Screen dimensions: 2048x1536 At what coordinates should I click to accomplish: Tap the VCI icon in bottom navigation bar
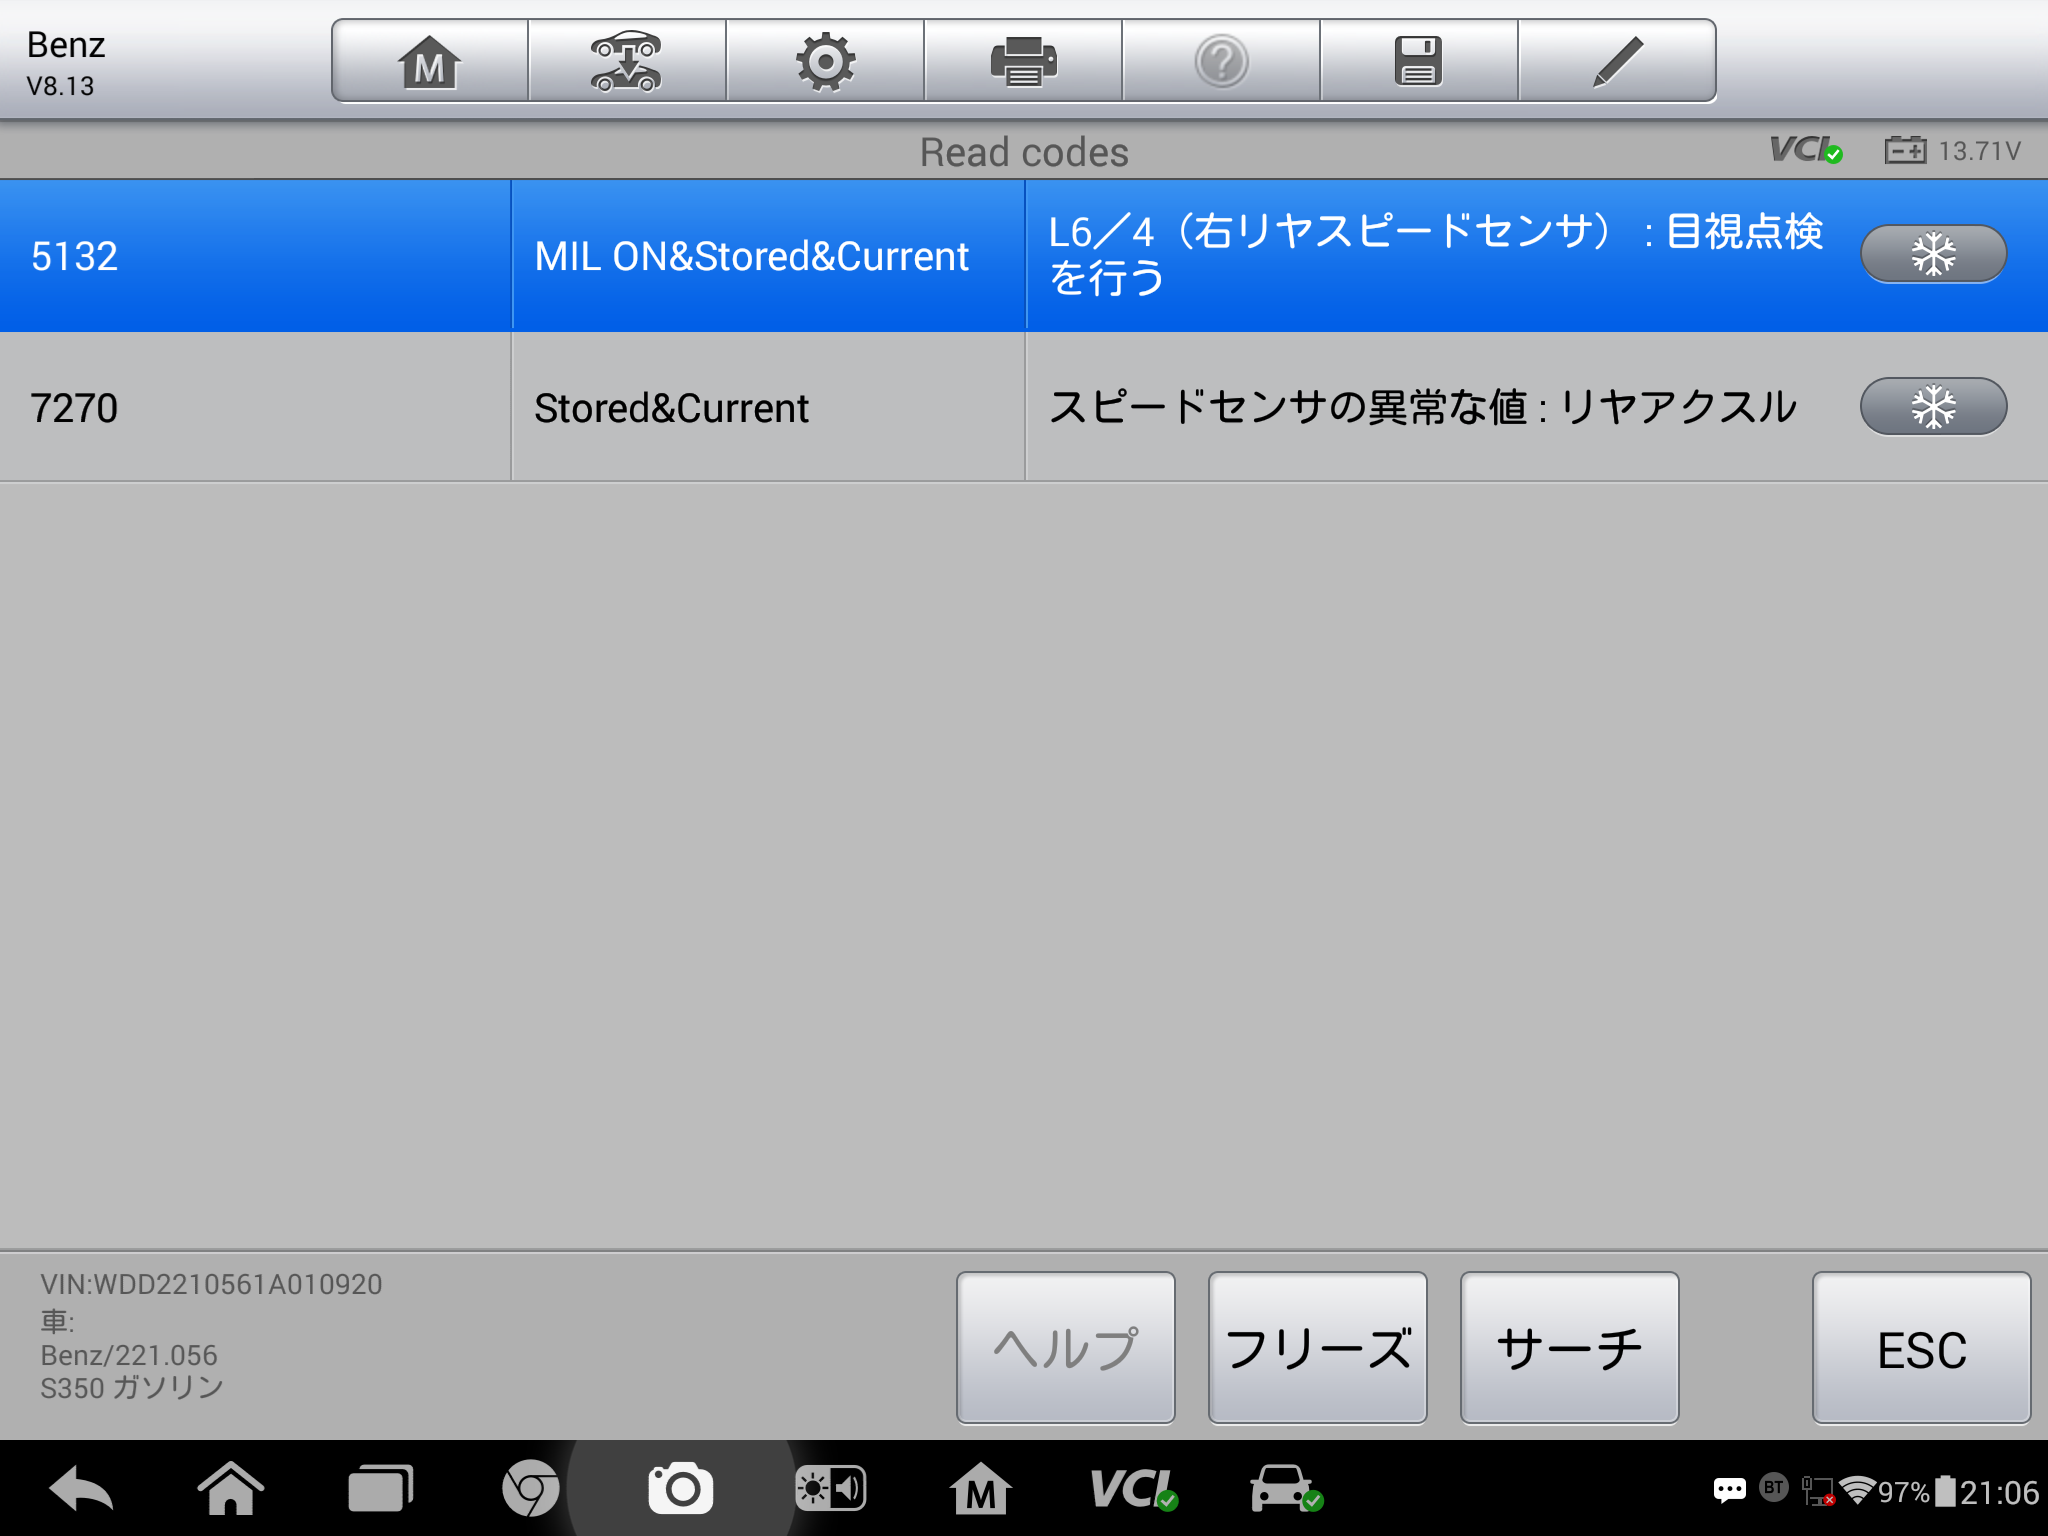[1133, 1490]
